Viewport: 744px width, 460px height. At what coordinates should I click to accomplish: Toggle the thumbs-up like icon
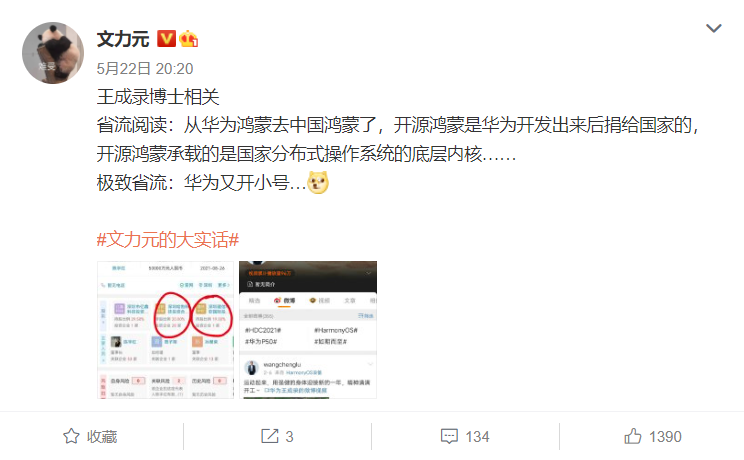click(x=632, y=436)
